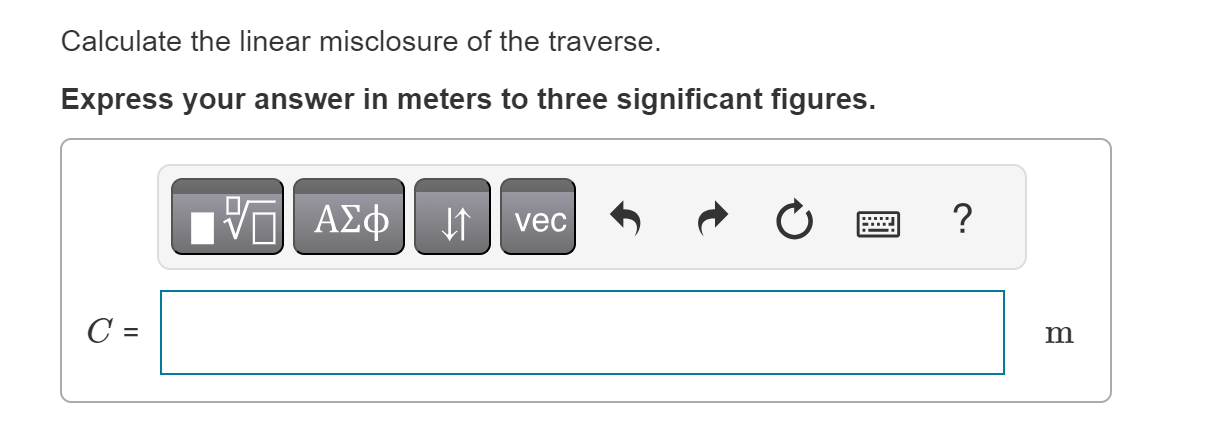Focus the C = answer input box
This screenshot has height=425, width=1218.
582,332
